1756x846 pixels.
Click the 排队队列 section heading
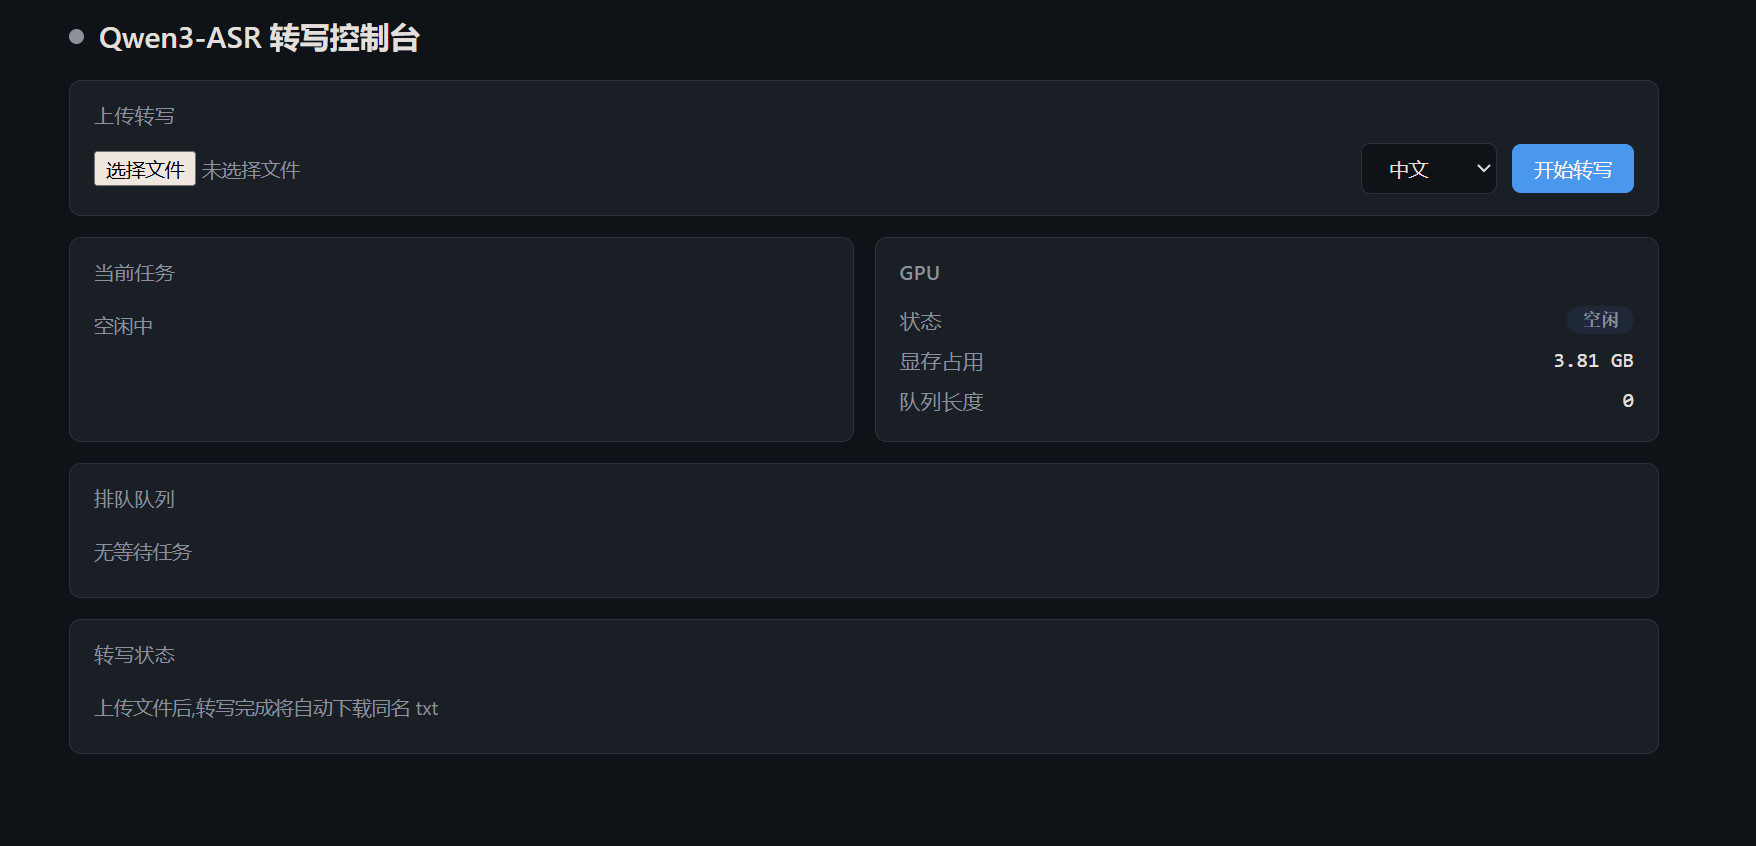134,499
